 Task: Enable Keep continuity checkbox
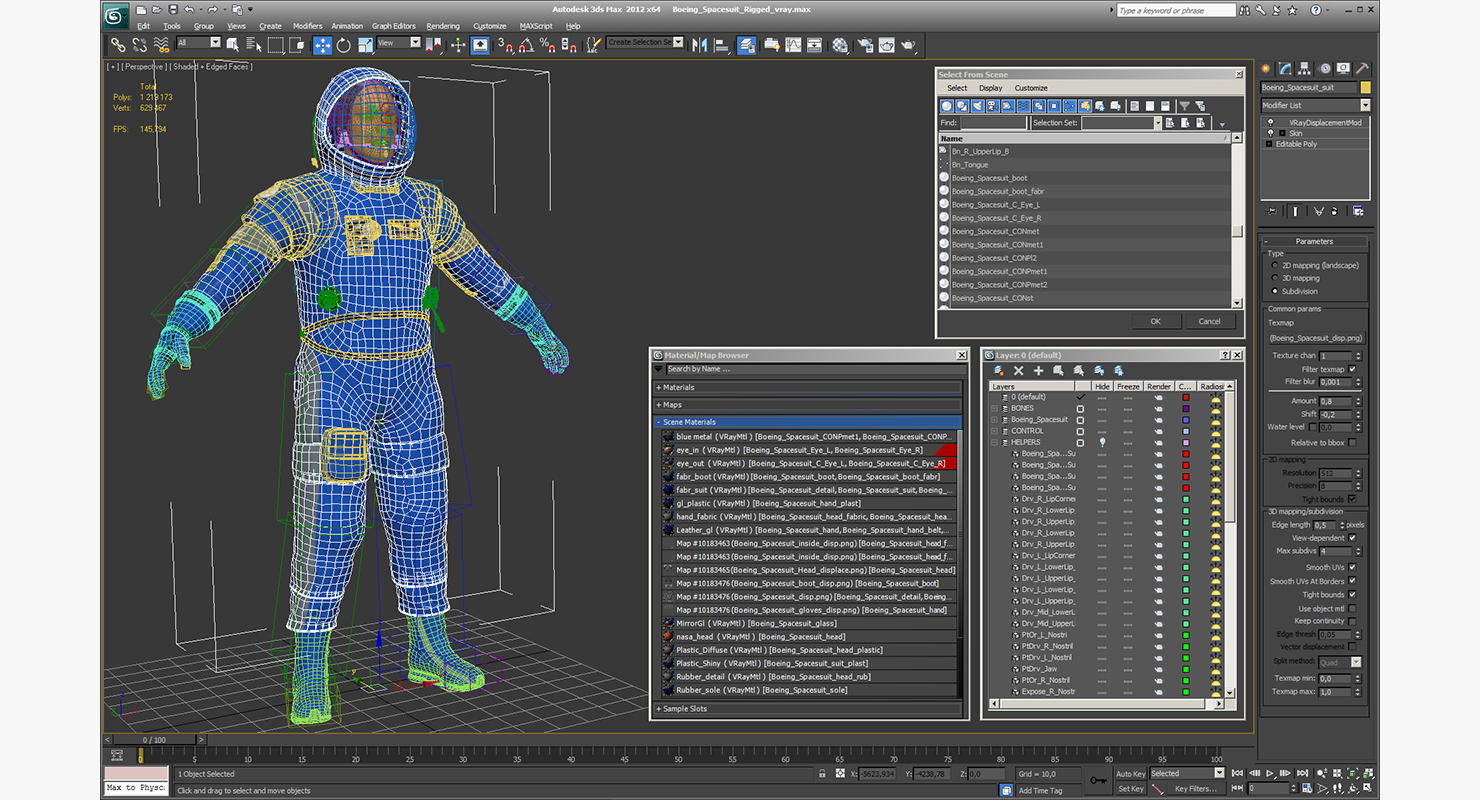(x=1352, y=621)
